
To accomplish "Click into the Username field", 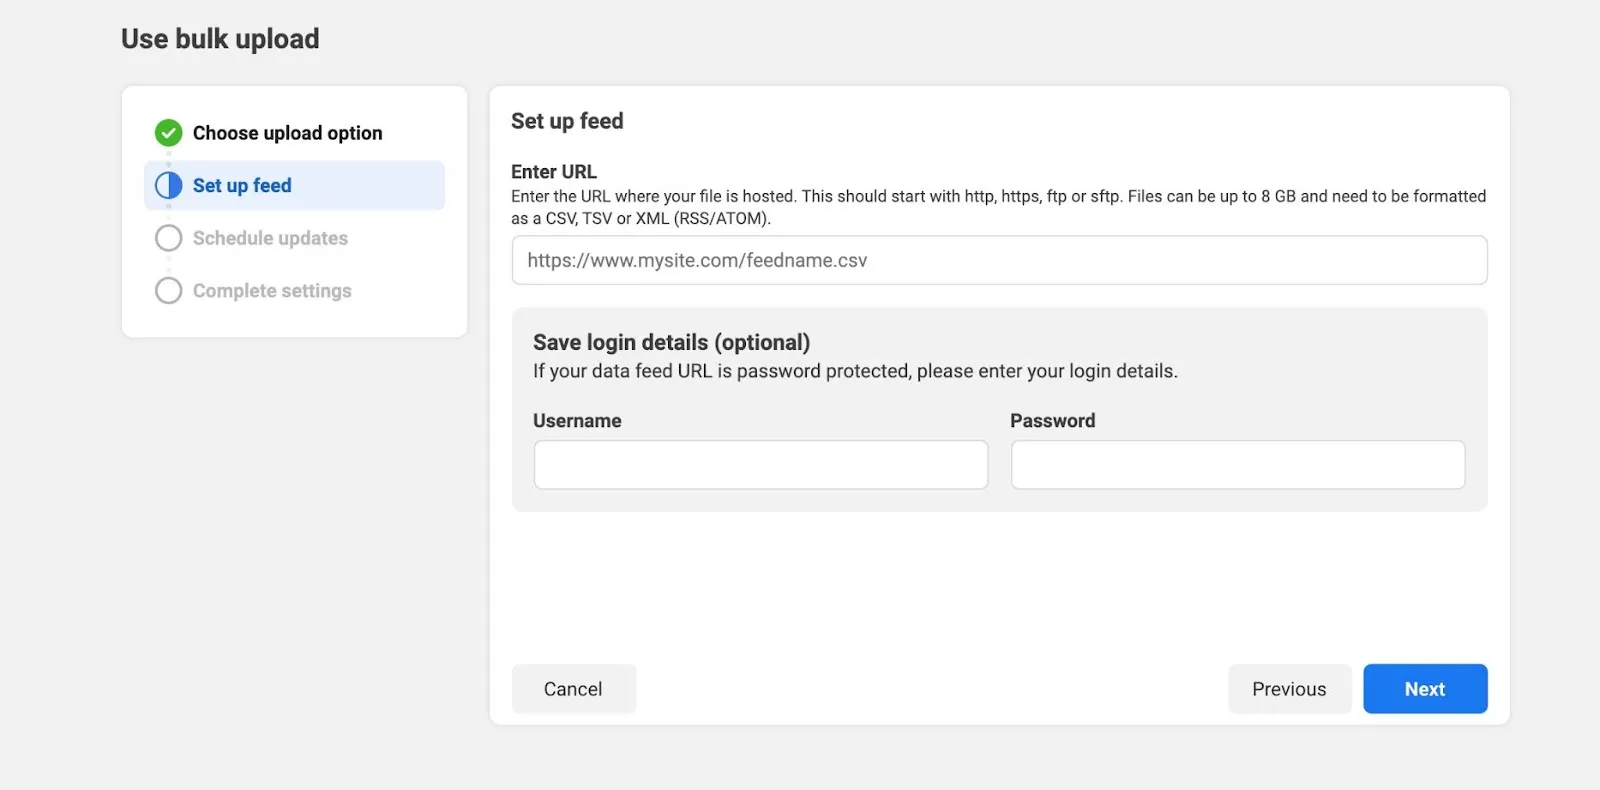I will tap(760, 465).
